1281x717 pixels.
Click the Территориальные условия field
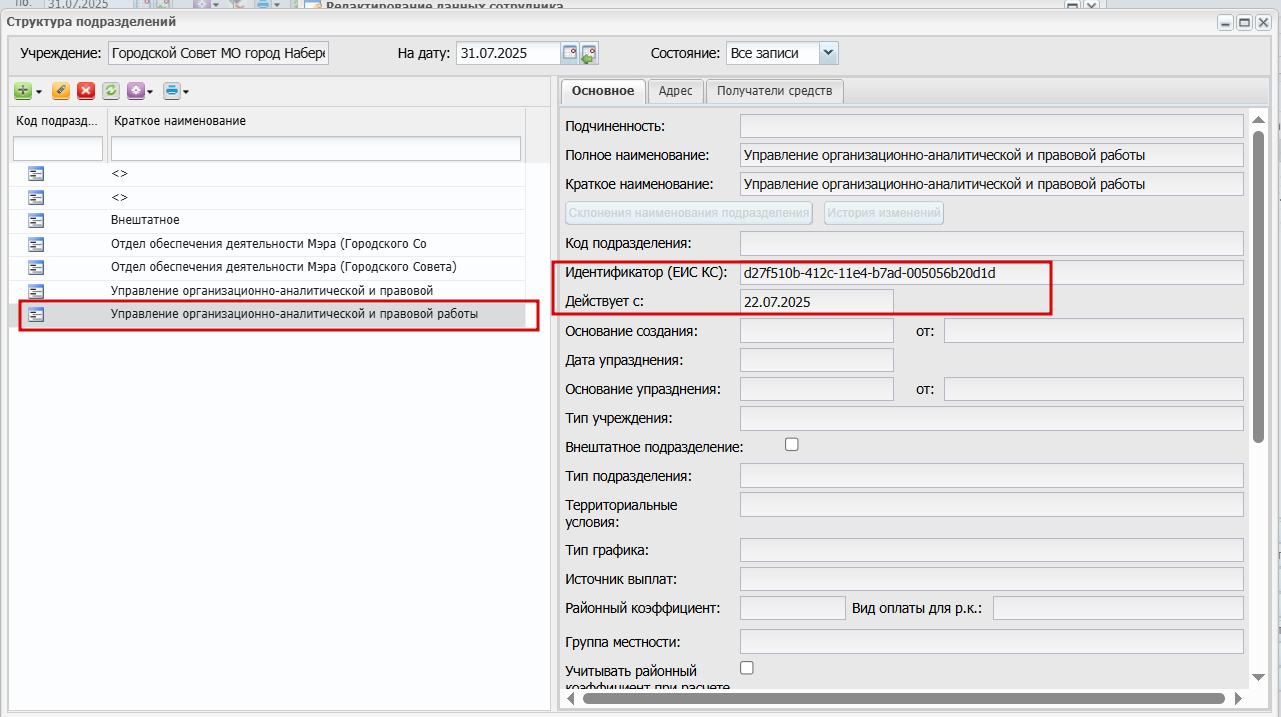pyautogui.click(x=992, y=505)
